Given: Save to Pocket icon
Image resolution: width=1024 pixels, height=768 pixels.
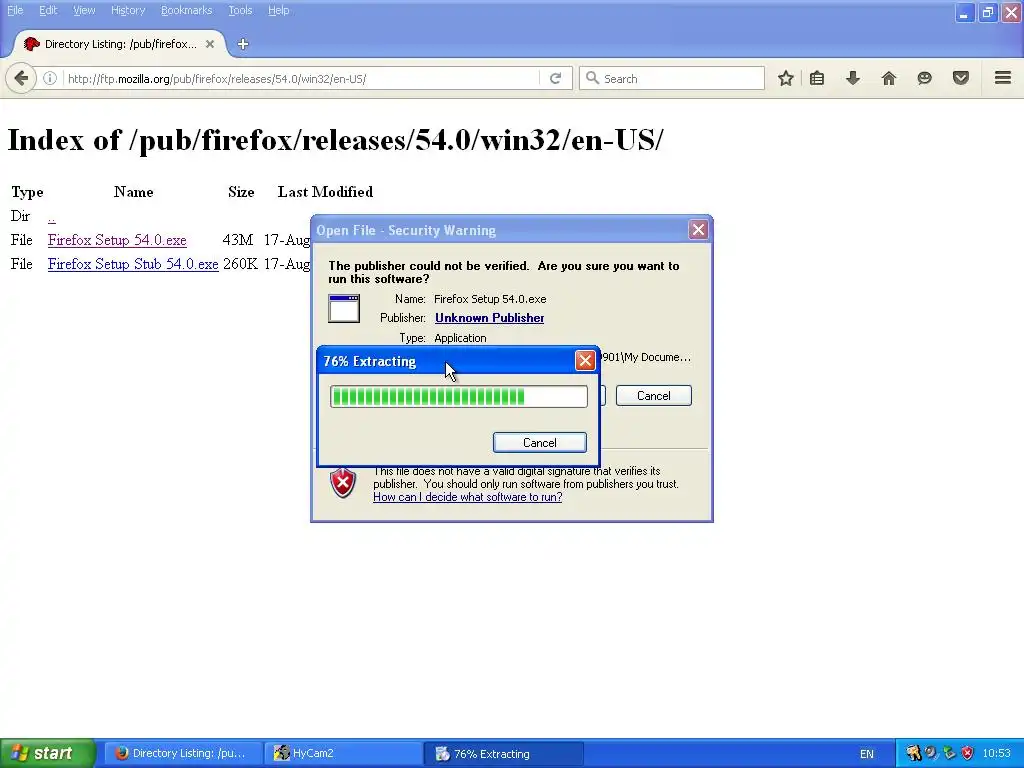Looking at the screenshot, I should (961, 78).
